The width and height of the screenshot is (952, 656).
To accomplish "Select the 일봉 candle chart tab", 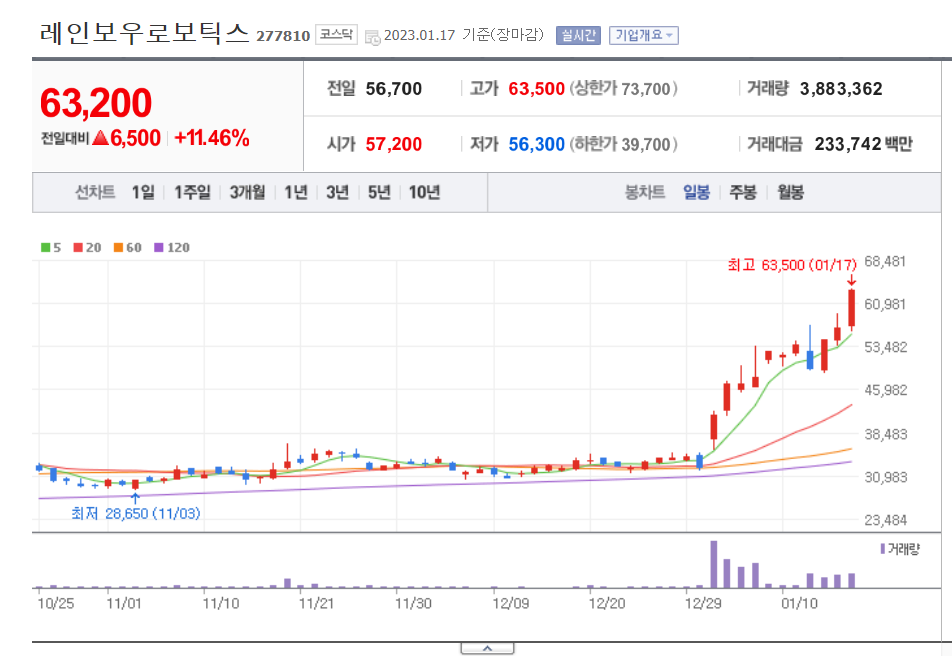I will 696,193.
